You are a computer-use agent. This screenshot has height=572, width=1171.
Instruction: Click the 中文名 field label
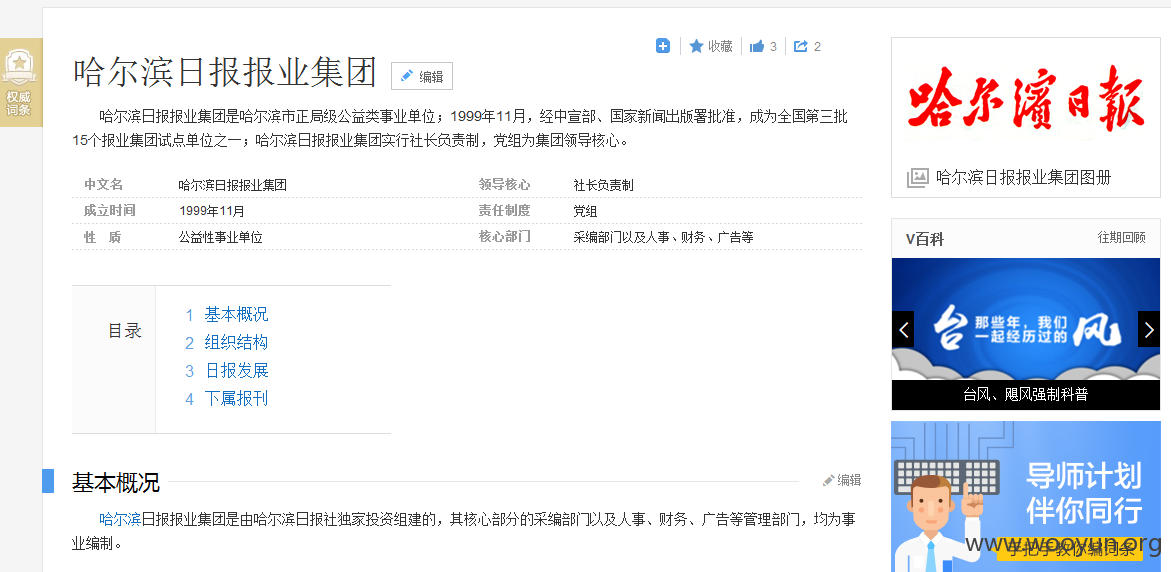pyautogui.click(x=103, y=184)
